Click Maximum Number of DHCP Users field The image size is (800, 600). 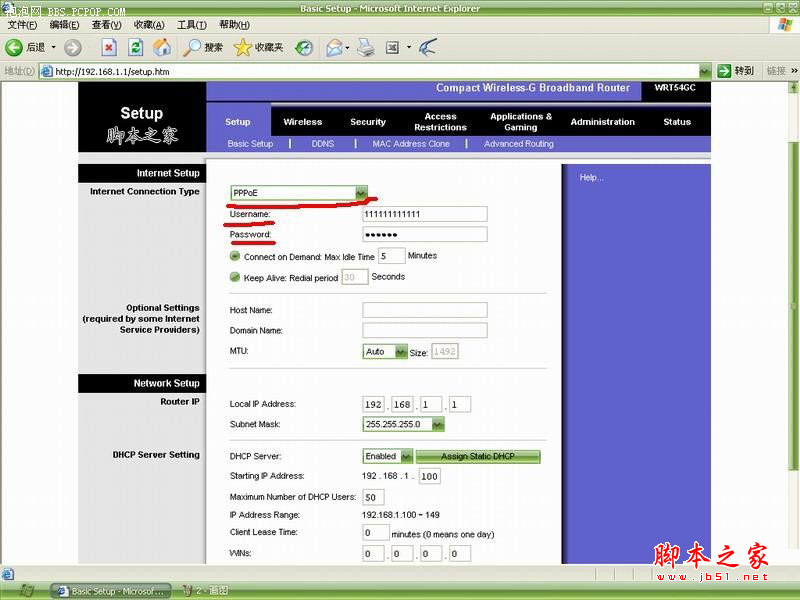[373, 497]
